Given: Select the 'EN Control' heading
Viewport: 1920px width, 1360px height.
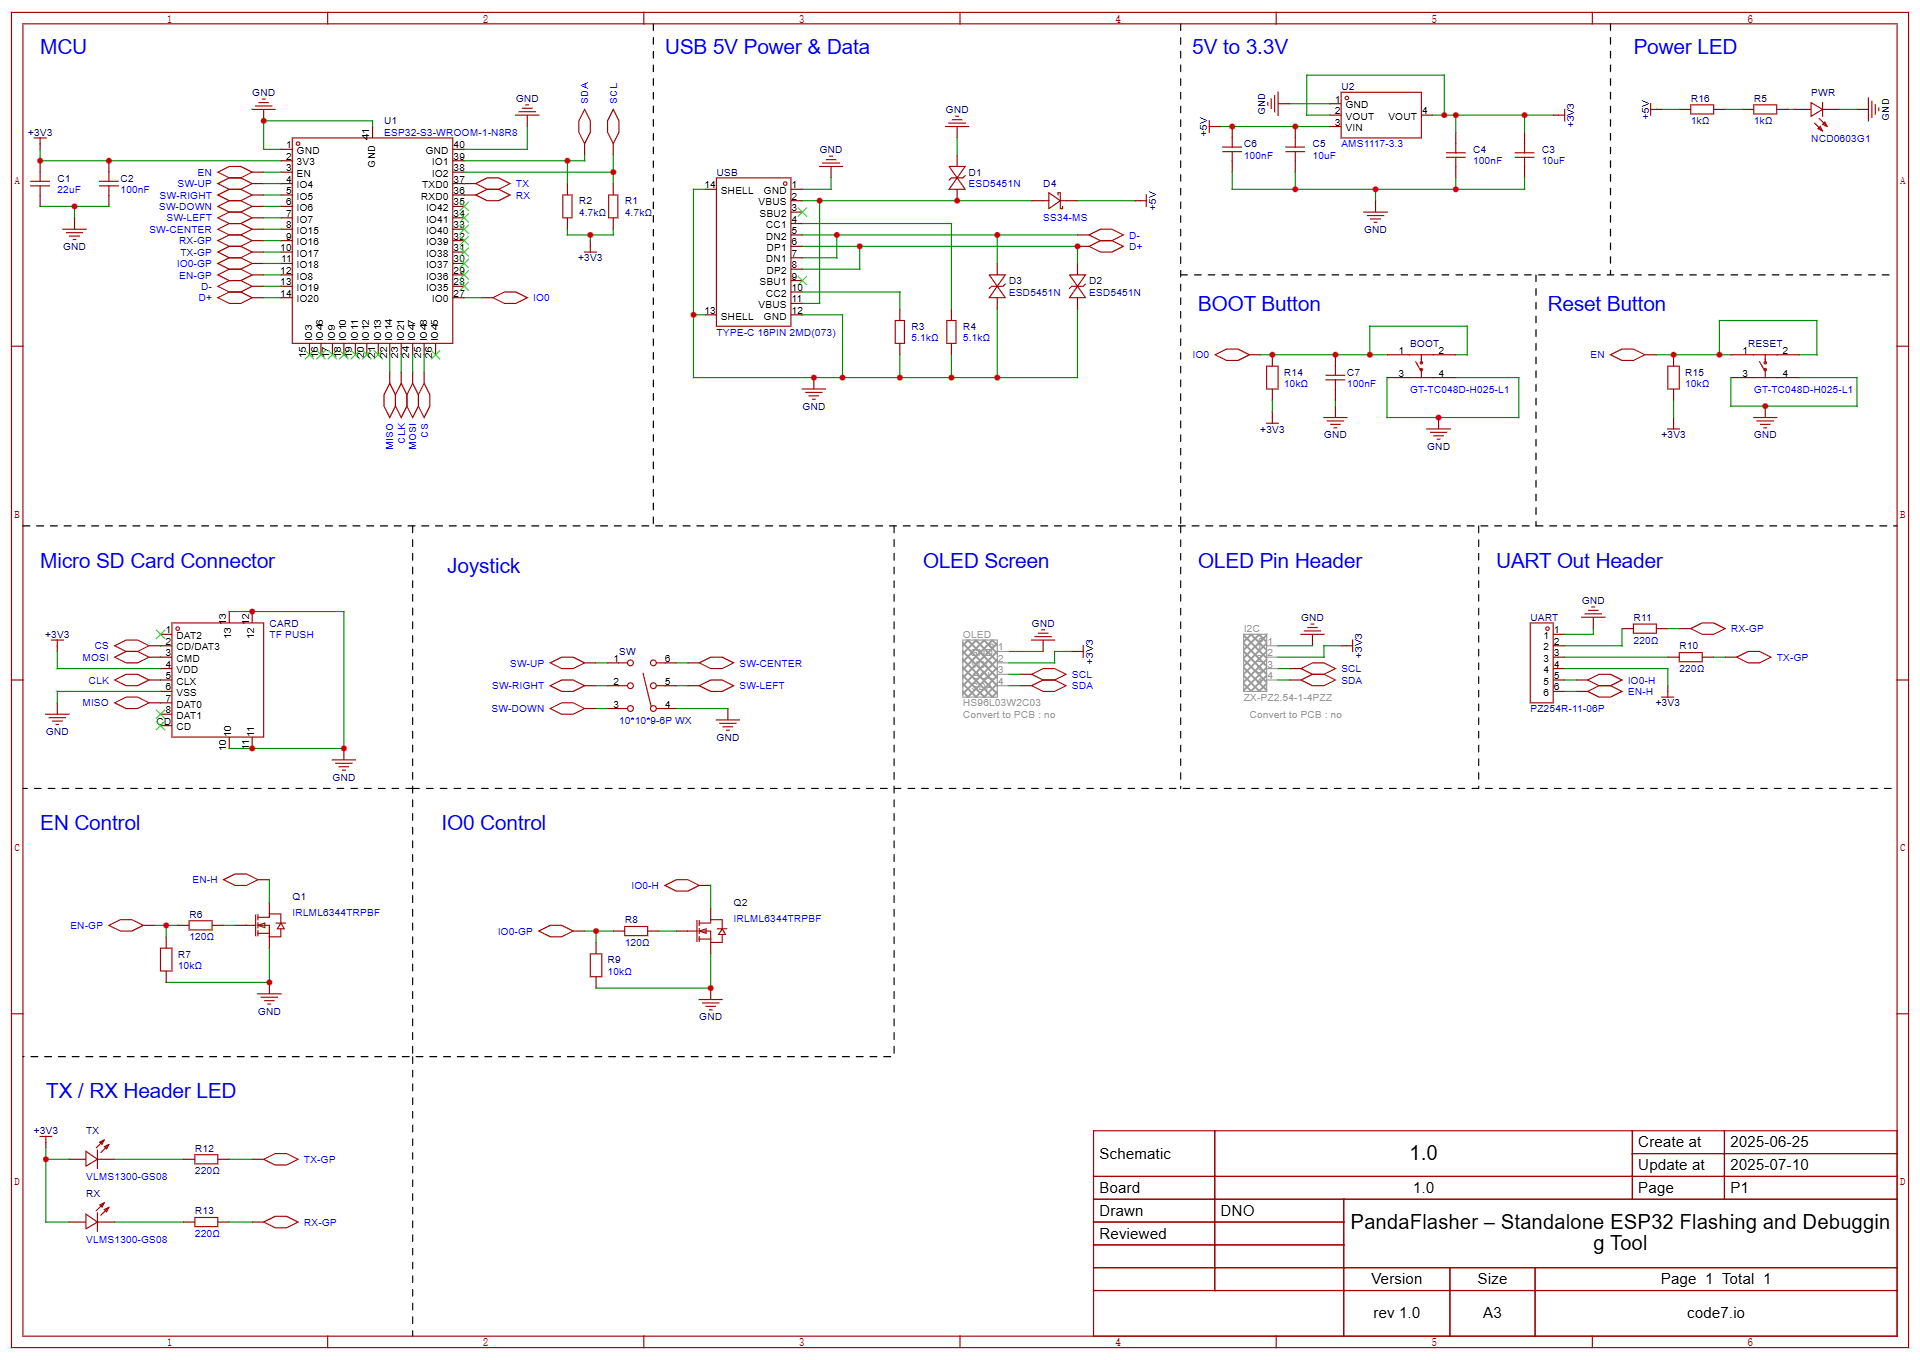Looking at the screenshot, I should click(x=90, y=823).
